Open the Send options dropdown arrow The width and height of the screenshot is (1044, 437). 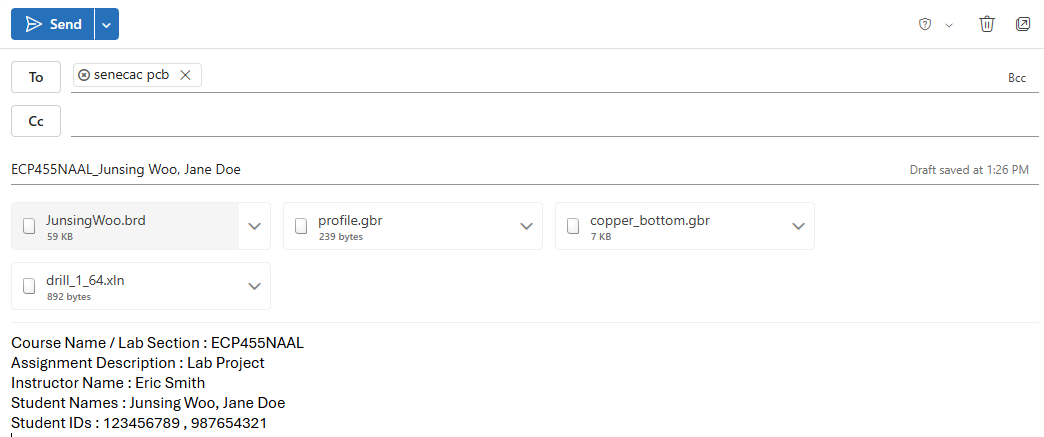(x=107, y=24)
